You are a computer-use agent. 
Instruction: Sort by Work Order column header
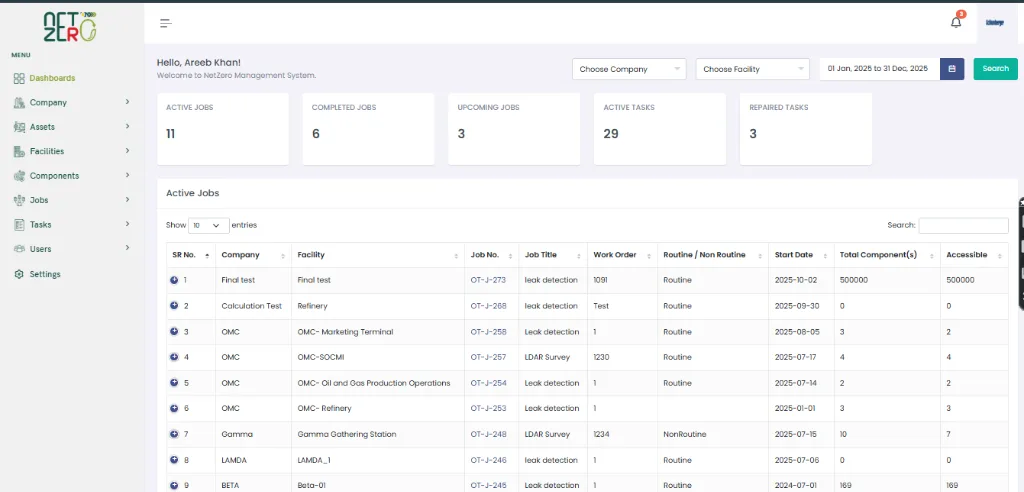tap(622, 255)
